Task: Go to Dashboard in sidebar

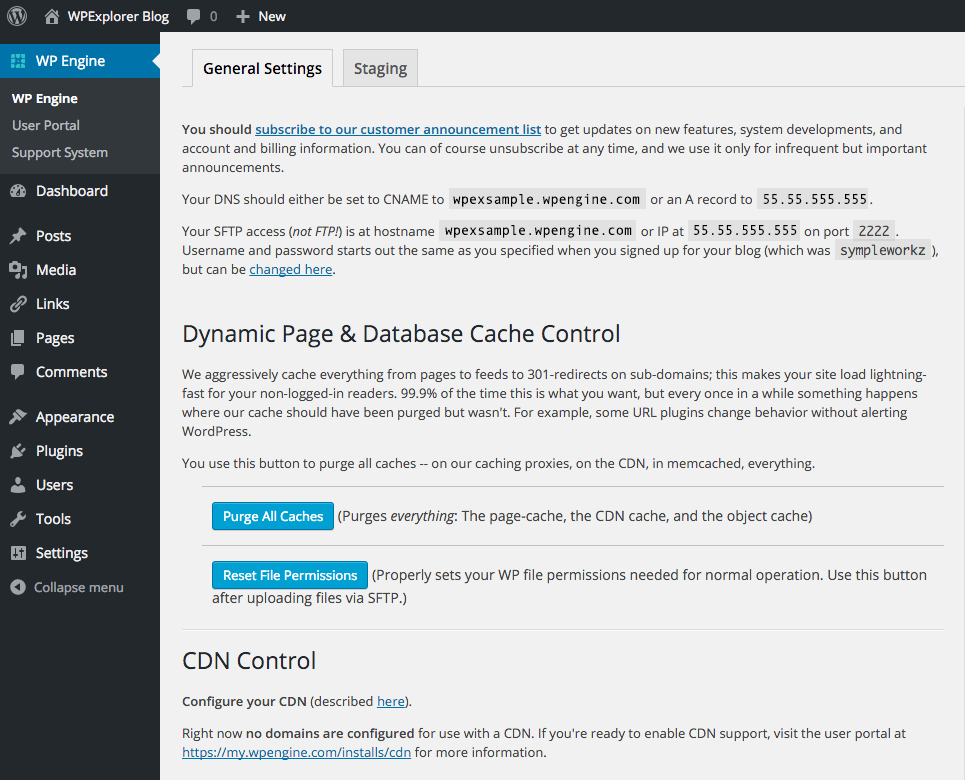Action: (x=71, y=191)
